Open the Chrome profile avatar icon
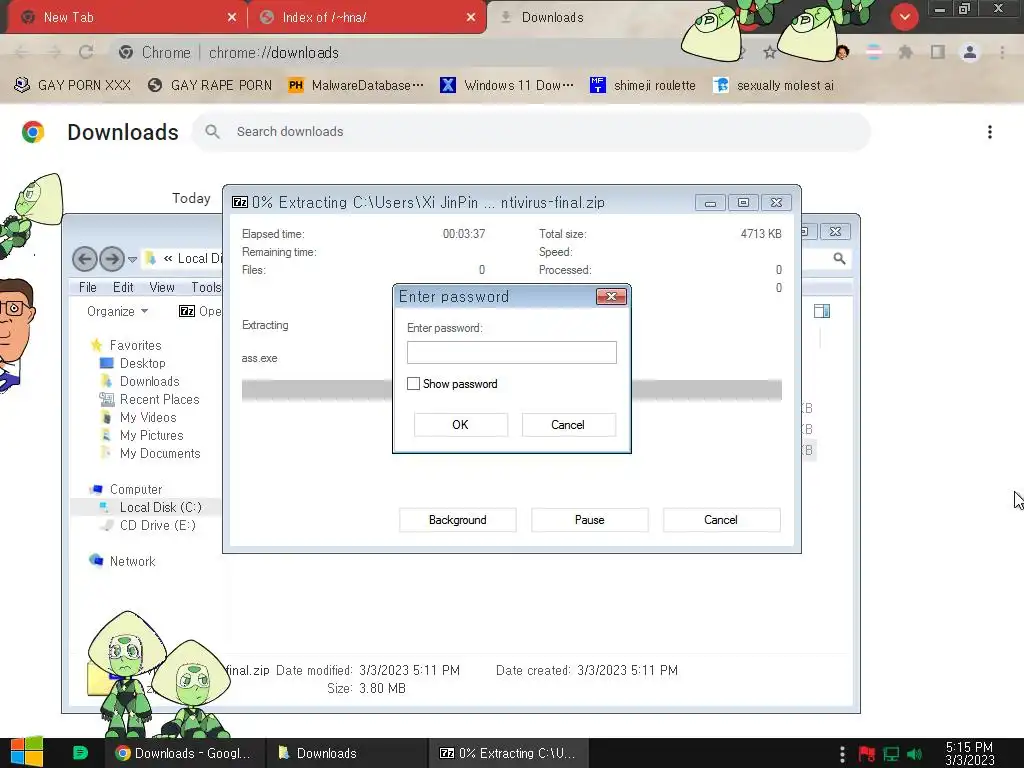This screenshot has width=1024, height=768. click(970, 52)
